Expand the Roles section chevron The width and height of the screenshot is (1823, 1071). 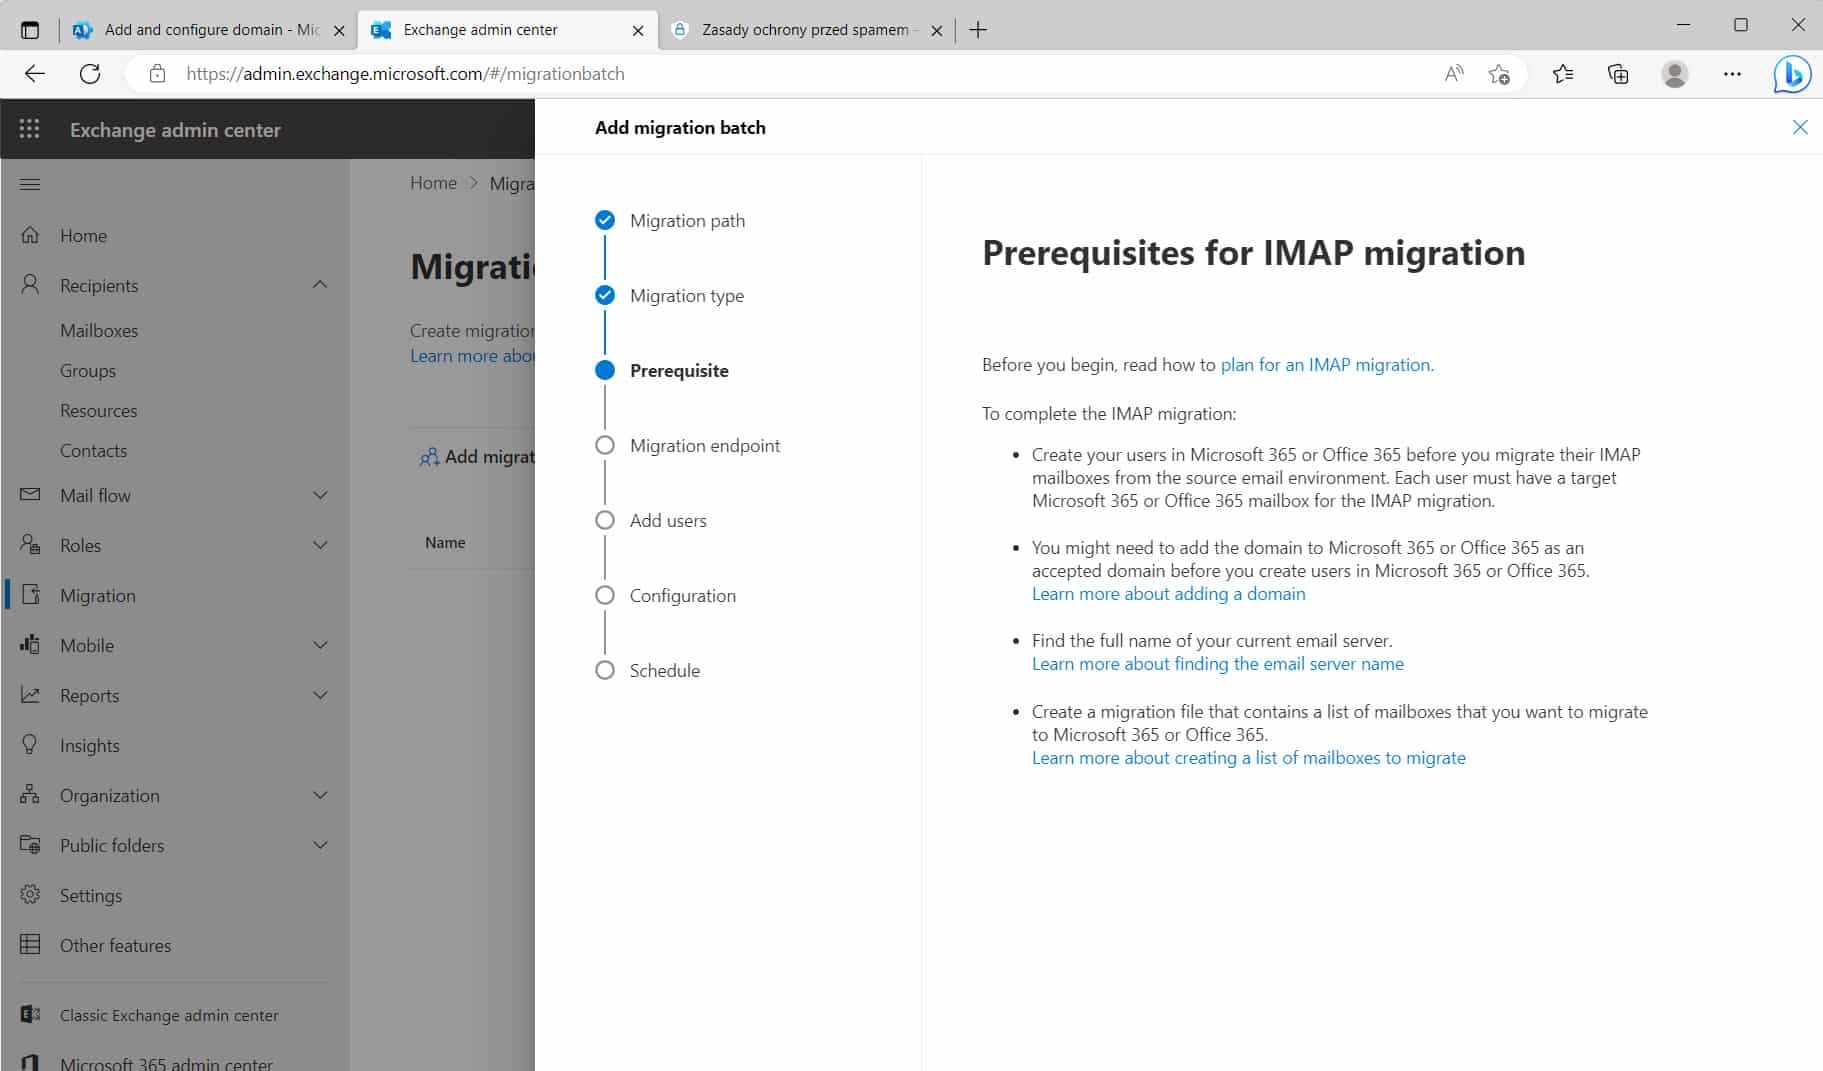[x=320, y=545]
